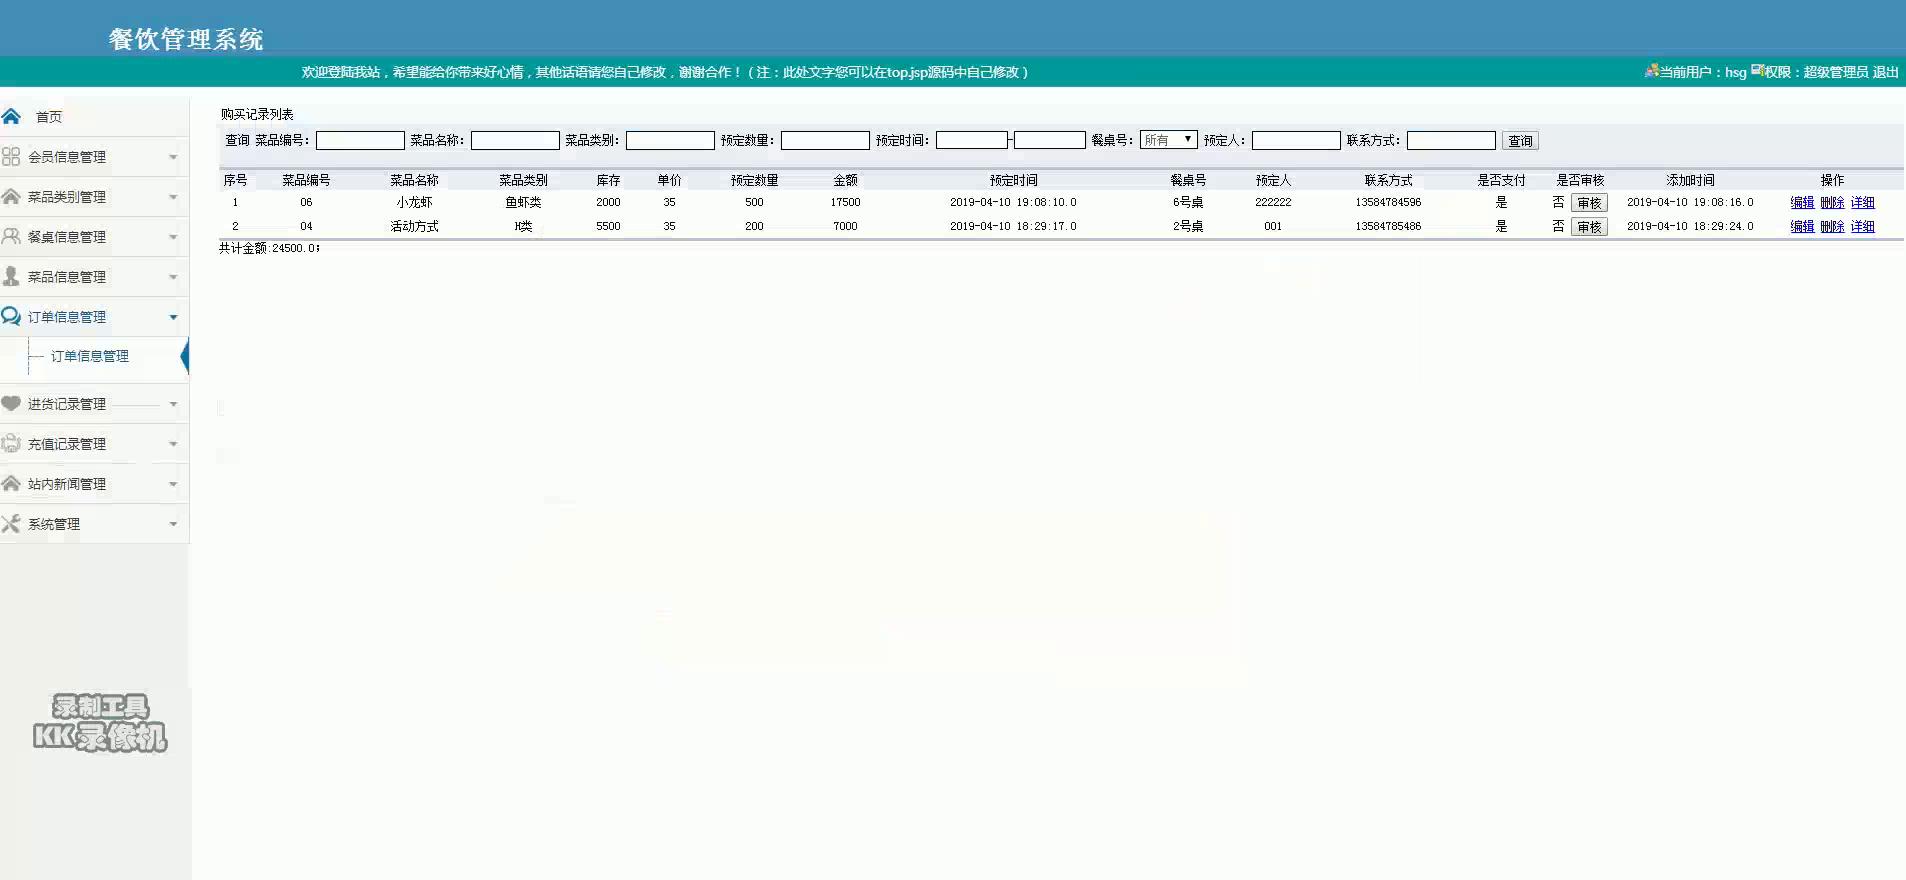
Task: Click the 餐饮管理系统 title
Action: 186,39
